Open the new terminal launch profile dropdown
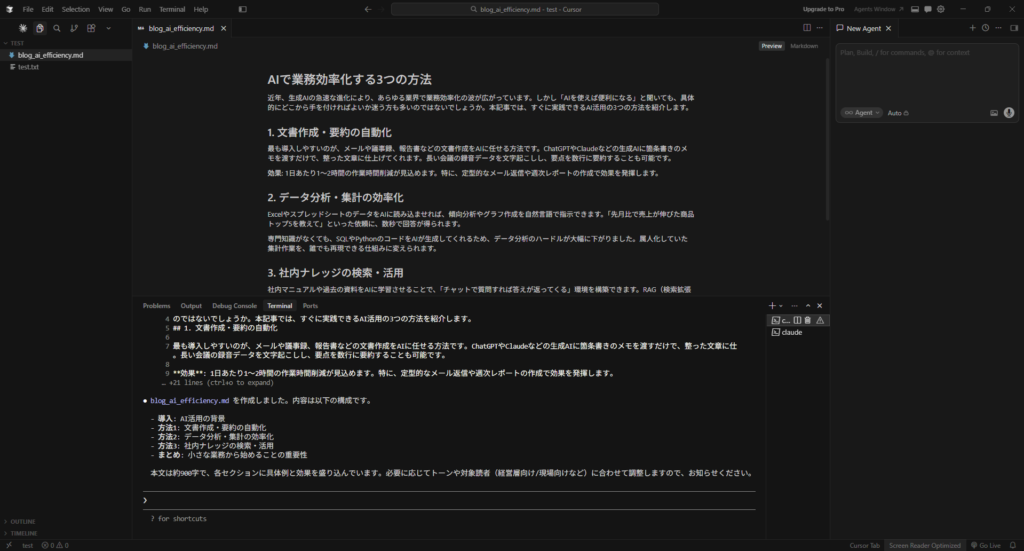The width and height of the screenshot is (1024, 551). tap(782, 306)
